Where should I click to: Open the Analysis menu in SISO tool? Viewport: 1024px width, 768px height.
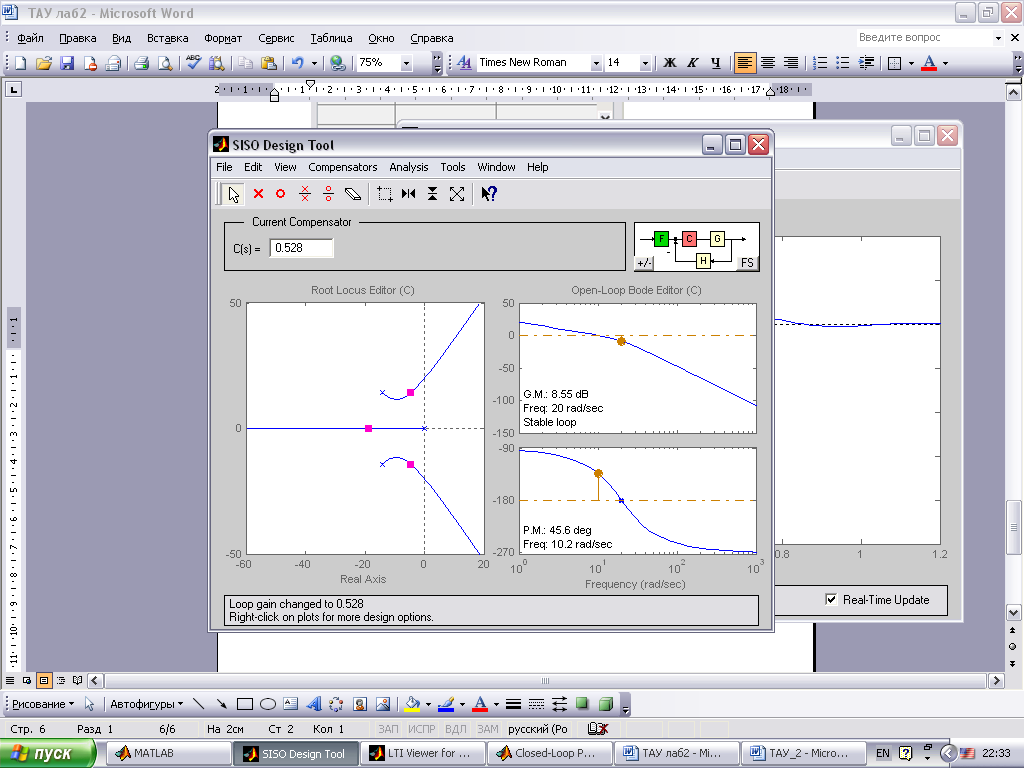pos(409,167)
